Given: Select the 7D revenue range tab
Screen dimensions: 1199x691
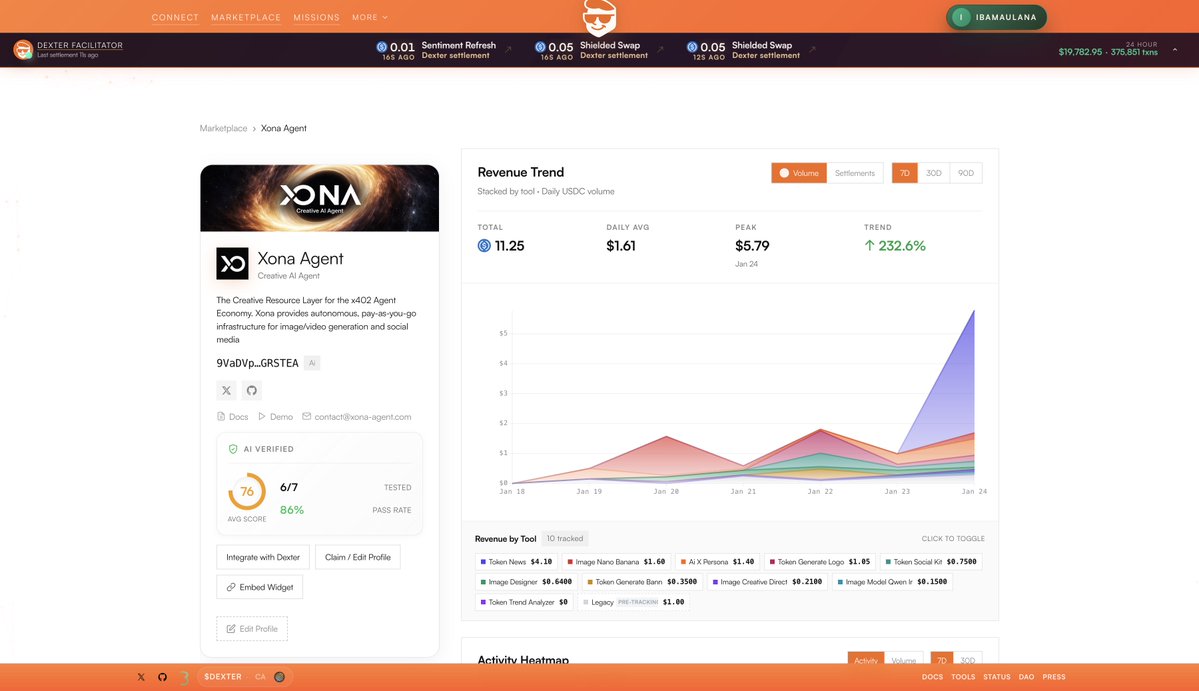Looking at the screenshot, I should pyautogui.click(x=905, y=173).
